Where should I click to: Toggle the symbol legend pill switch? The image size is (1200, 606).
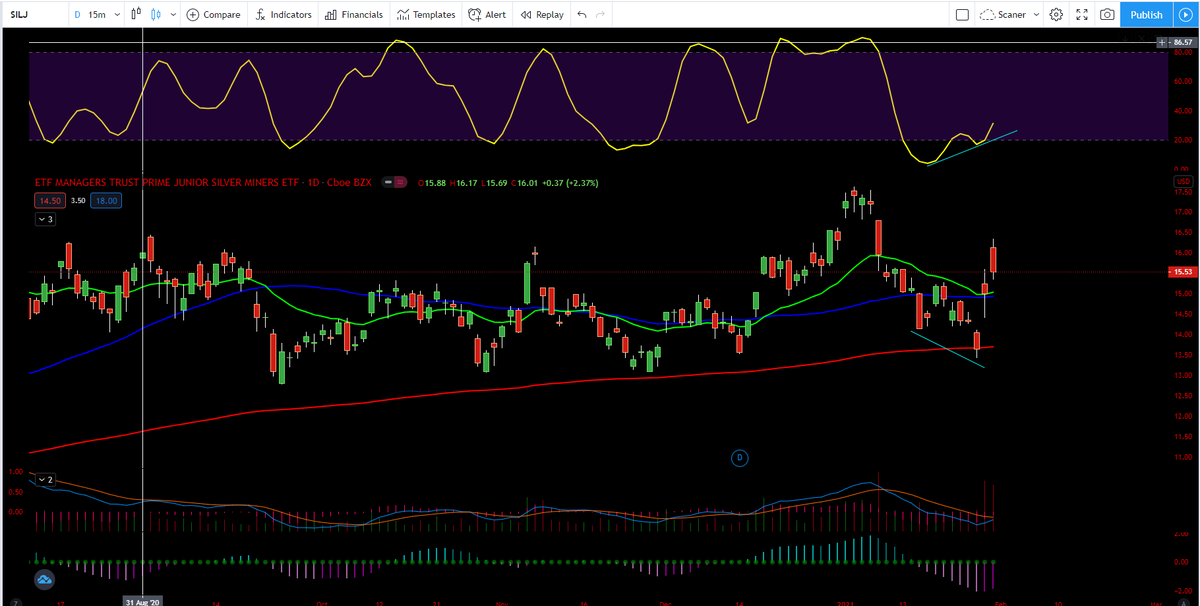tap(396, 183)
